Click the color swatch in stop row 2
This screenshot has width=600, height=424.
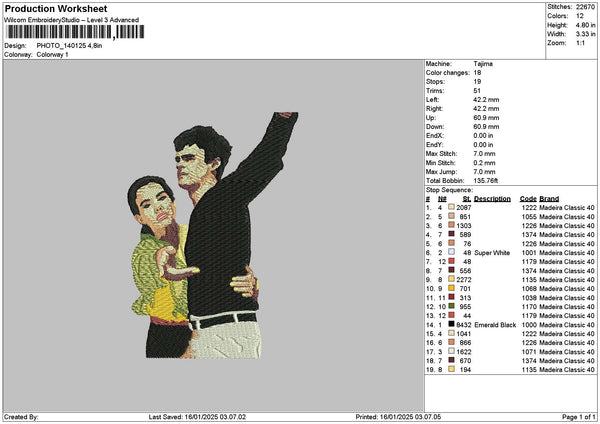tap(452, 217)
